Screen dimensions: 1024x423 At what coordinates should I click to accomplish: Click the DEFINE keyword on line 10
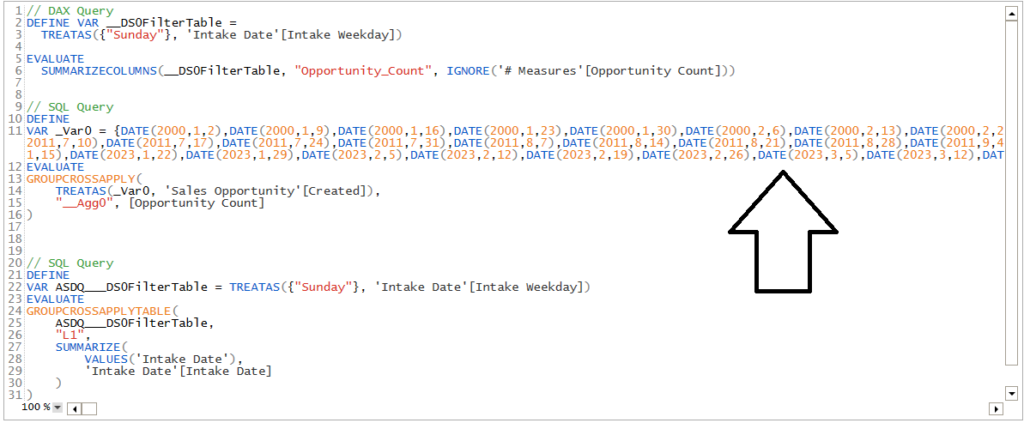click(x=48, y=119)
